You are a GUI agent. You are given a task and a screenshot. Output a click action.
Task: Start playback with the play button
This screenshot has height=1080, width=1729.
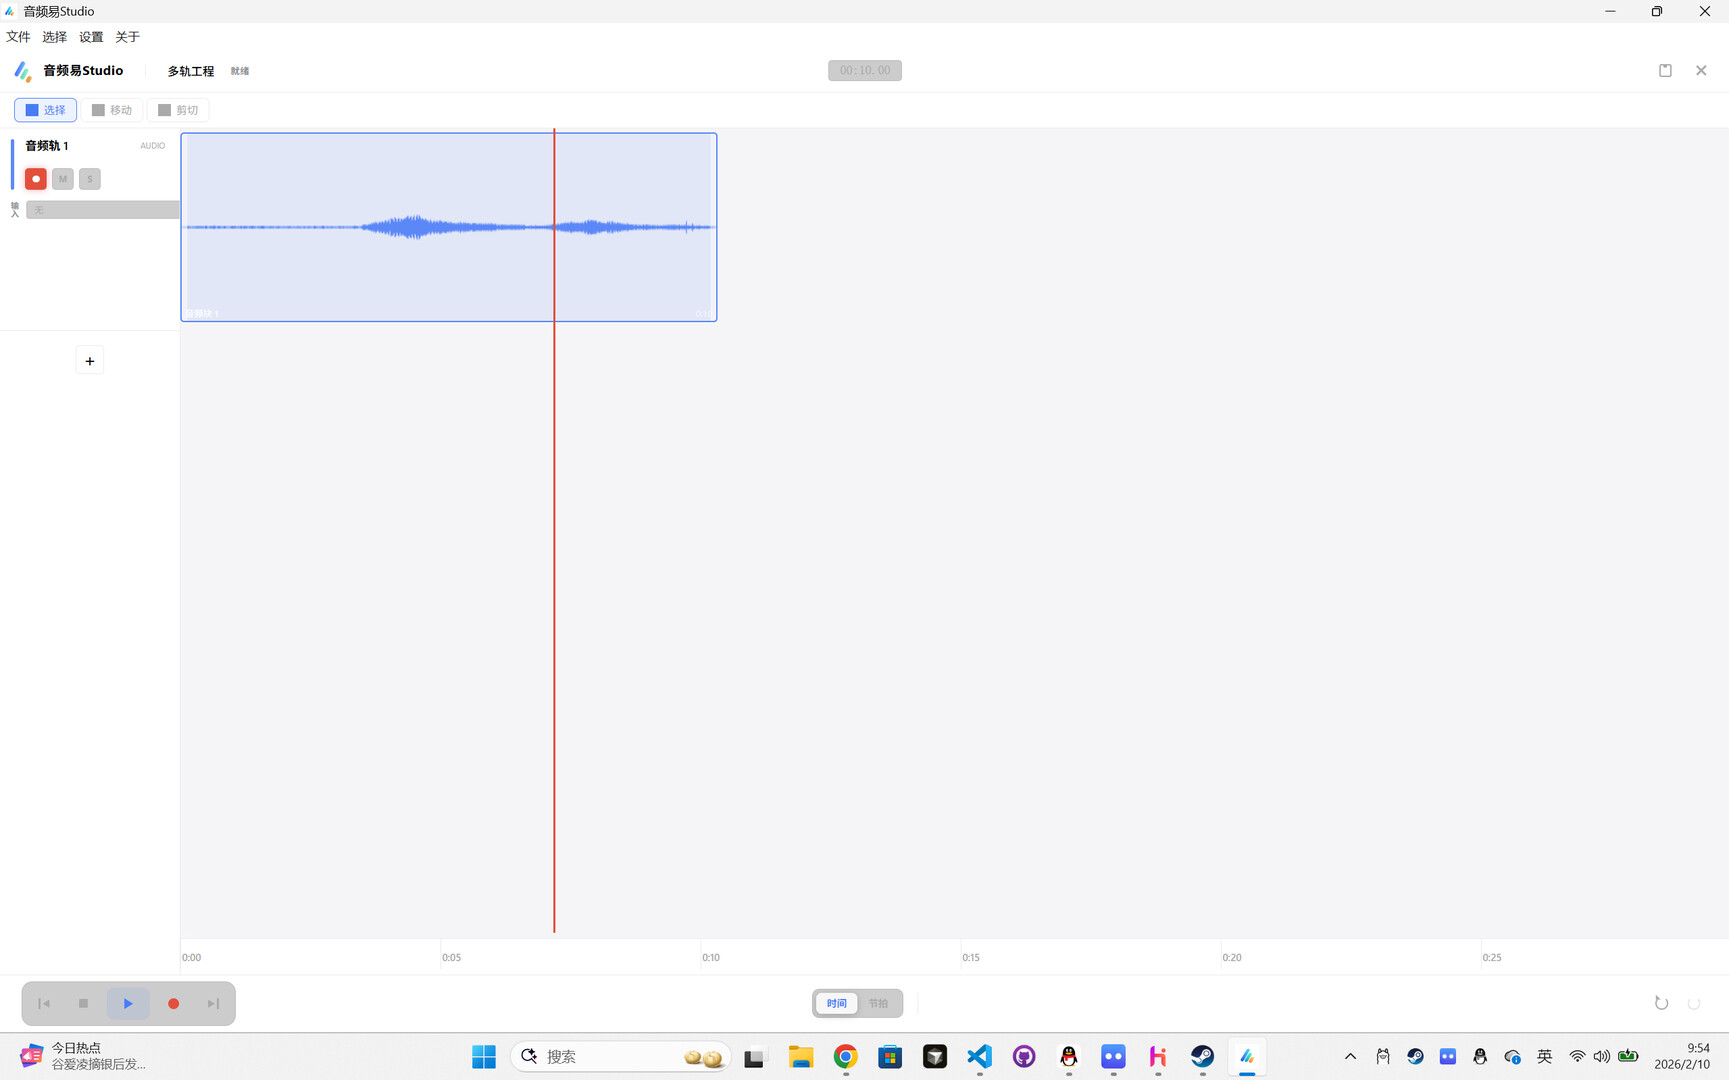(128, 1003)
